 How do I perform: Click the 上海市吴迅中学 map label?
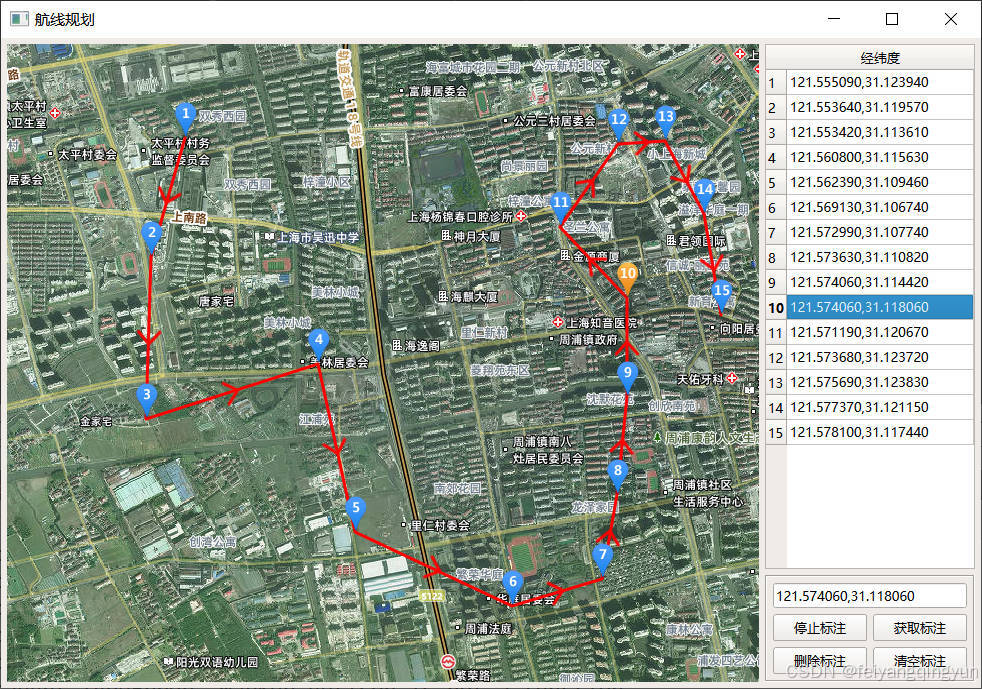318,237
